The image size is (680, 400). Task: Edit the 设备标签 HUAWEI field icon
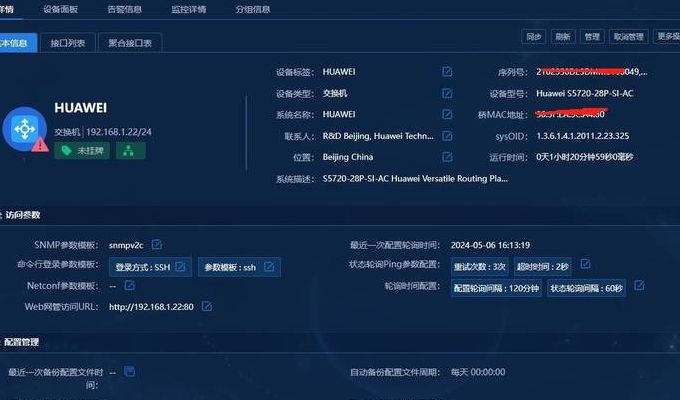[x=447, y=72]
